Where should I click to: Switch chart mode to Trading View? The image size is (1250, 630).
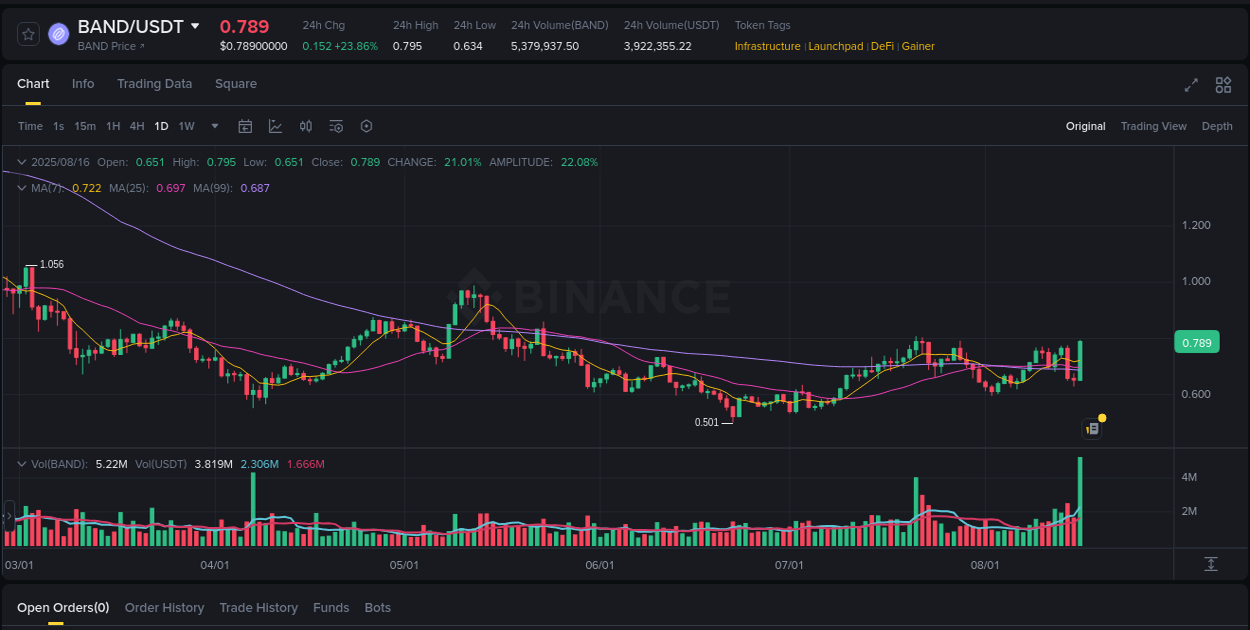coord(1154,126)
